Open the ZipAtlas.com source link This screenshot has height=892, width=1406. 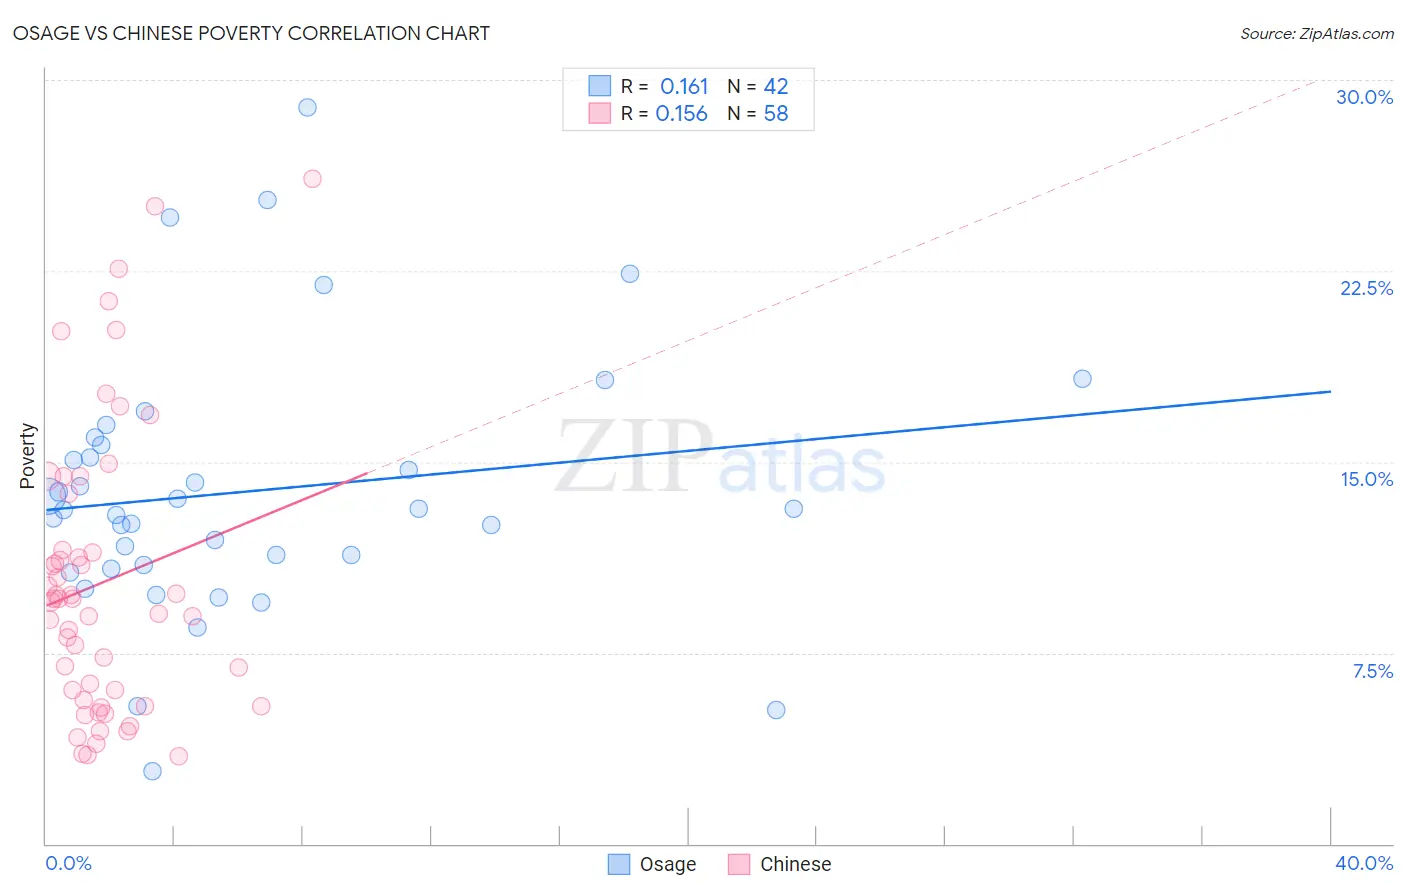coord(1317,33)
